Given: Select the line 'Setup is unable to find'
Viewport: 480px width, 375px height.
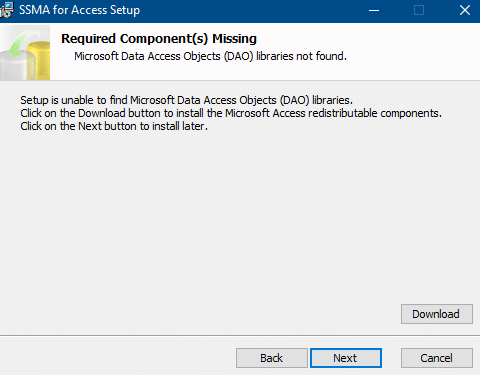Looking at the screenshot, I should pyautogui.click(x=186, y=100).
